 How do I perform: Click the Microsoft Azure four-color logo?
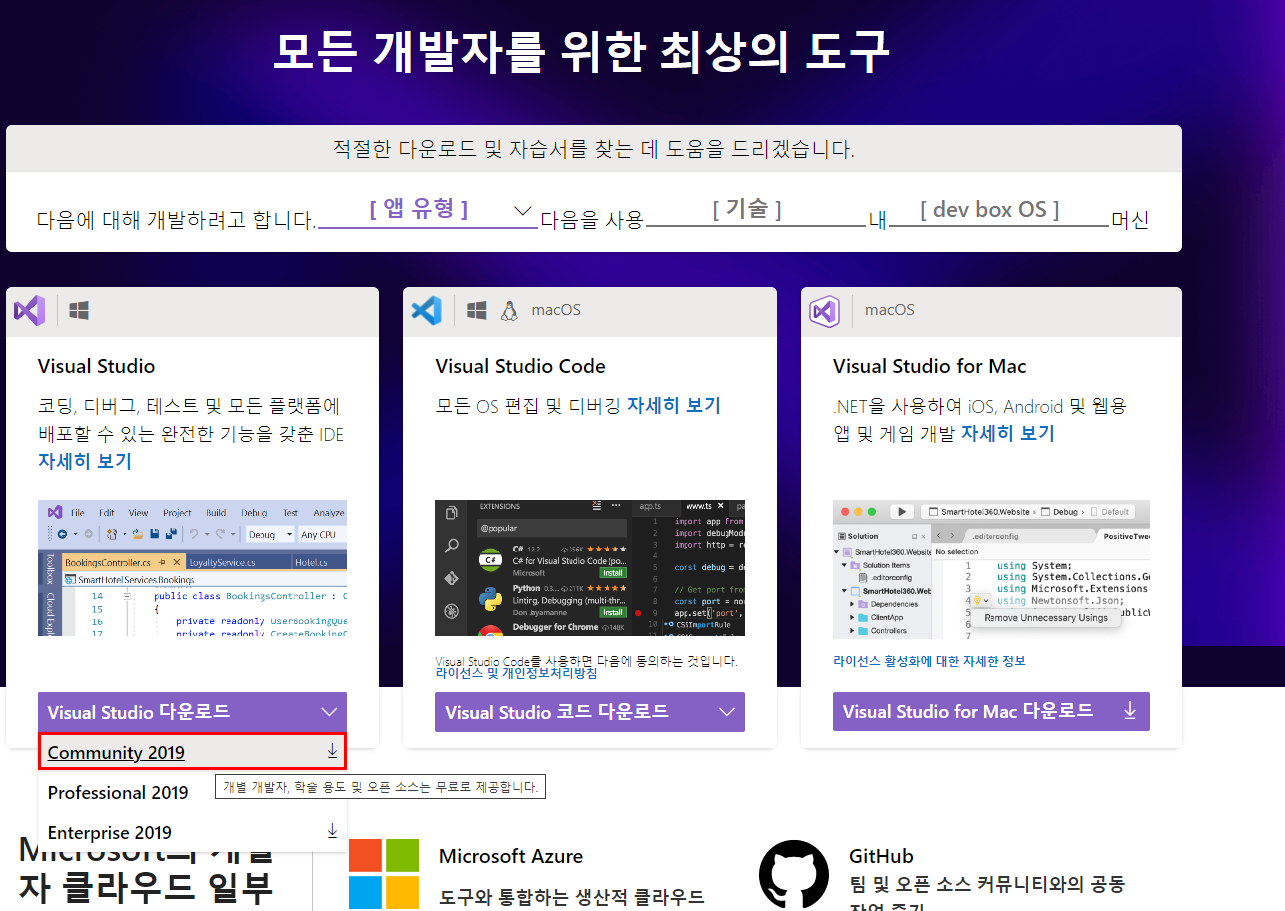384,874
